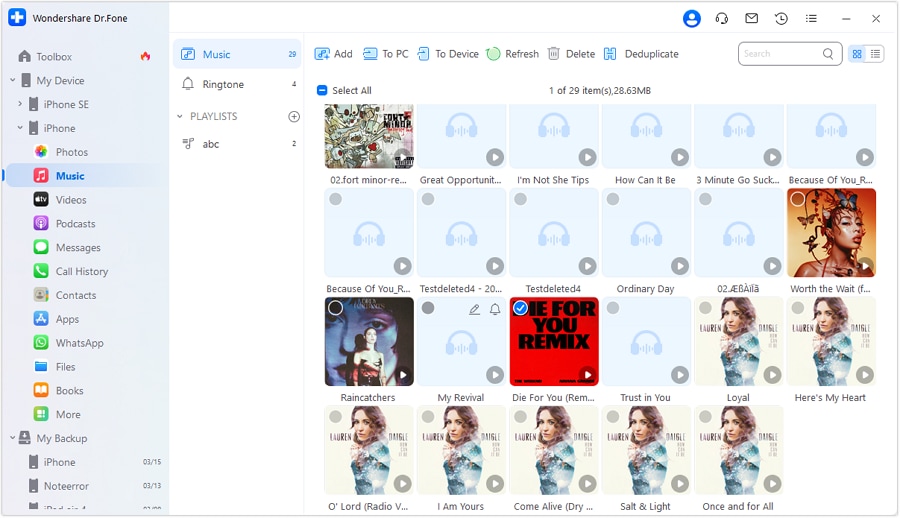This screenshot has width=900, height=518.
Task: Check the Ordinary Day song checkbox
Action: (613, 199)
